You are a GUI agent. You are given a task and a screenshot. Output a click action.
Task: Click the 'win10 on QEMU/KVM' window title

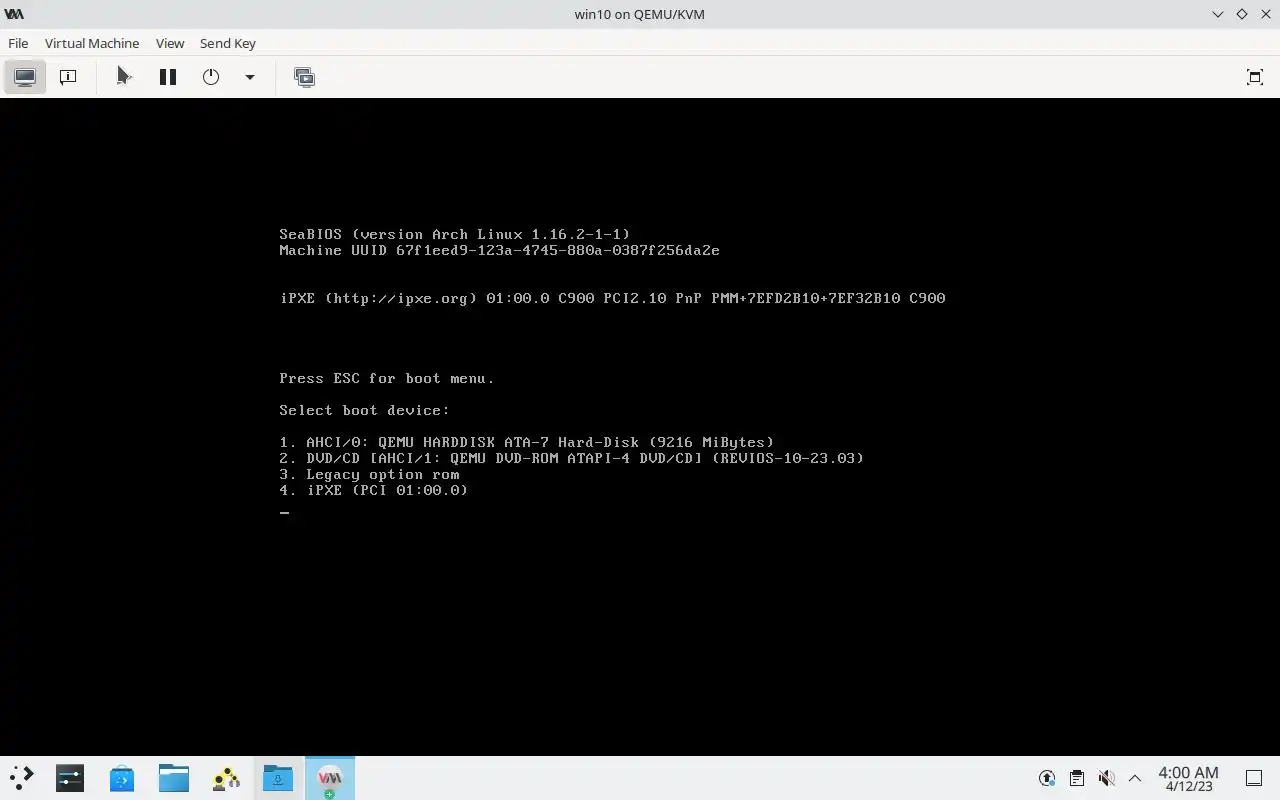(639, 14)
